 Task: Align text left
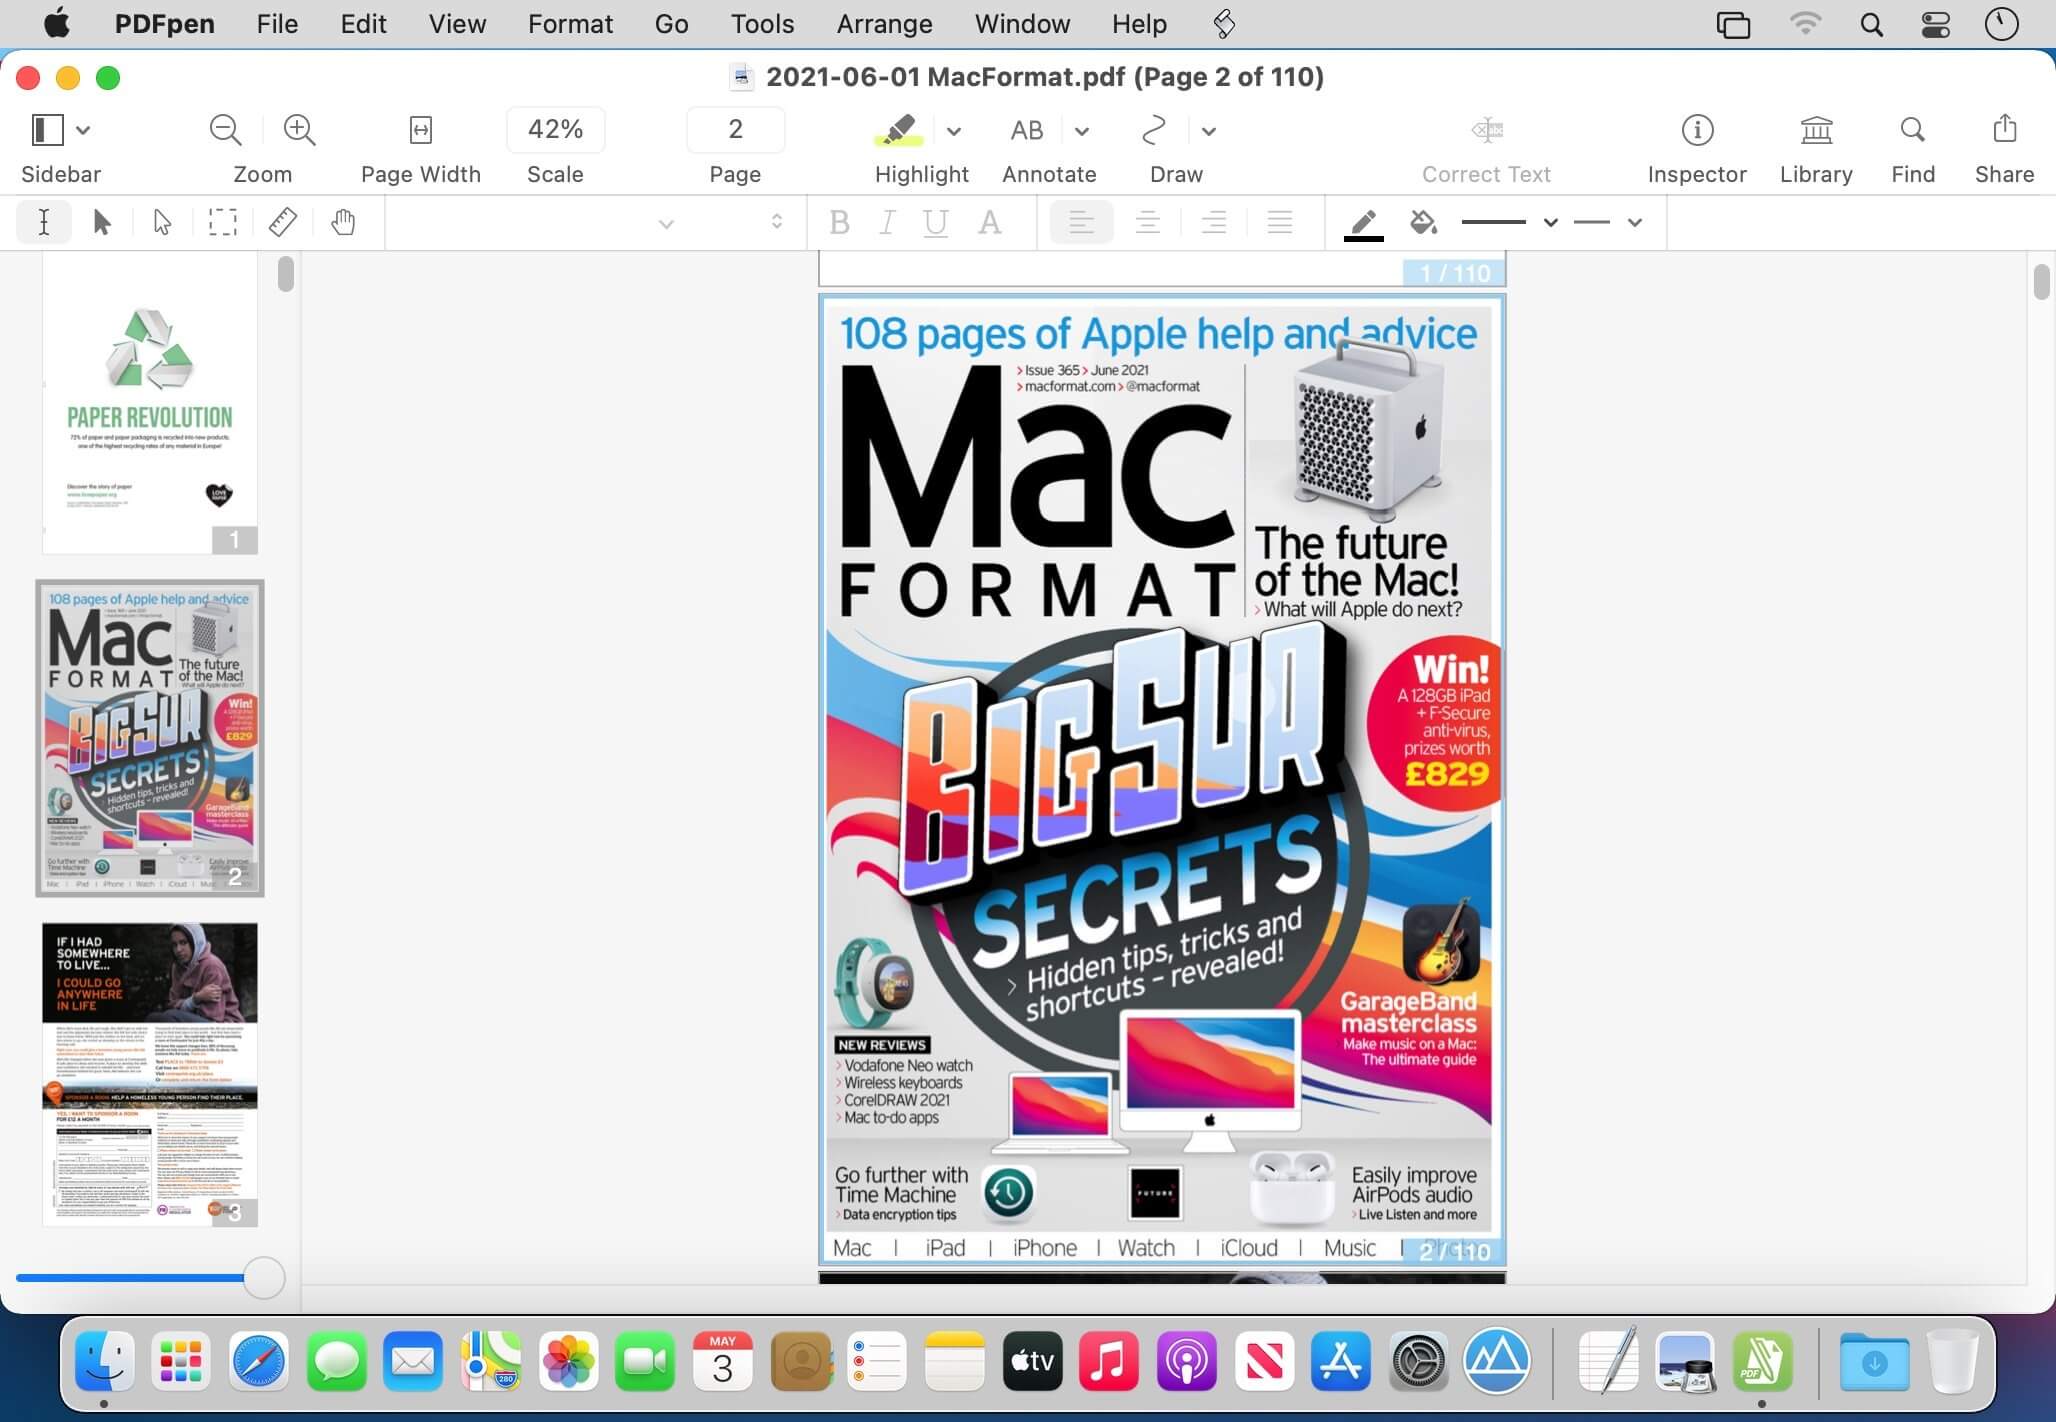click(x=1081, y=222)
